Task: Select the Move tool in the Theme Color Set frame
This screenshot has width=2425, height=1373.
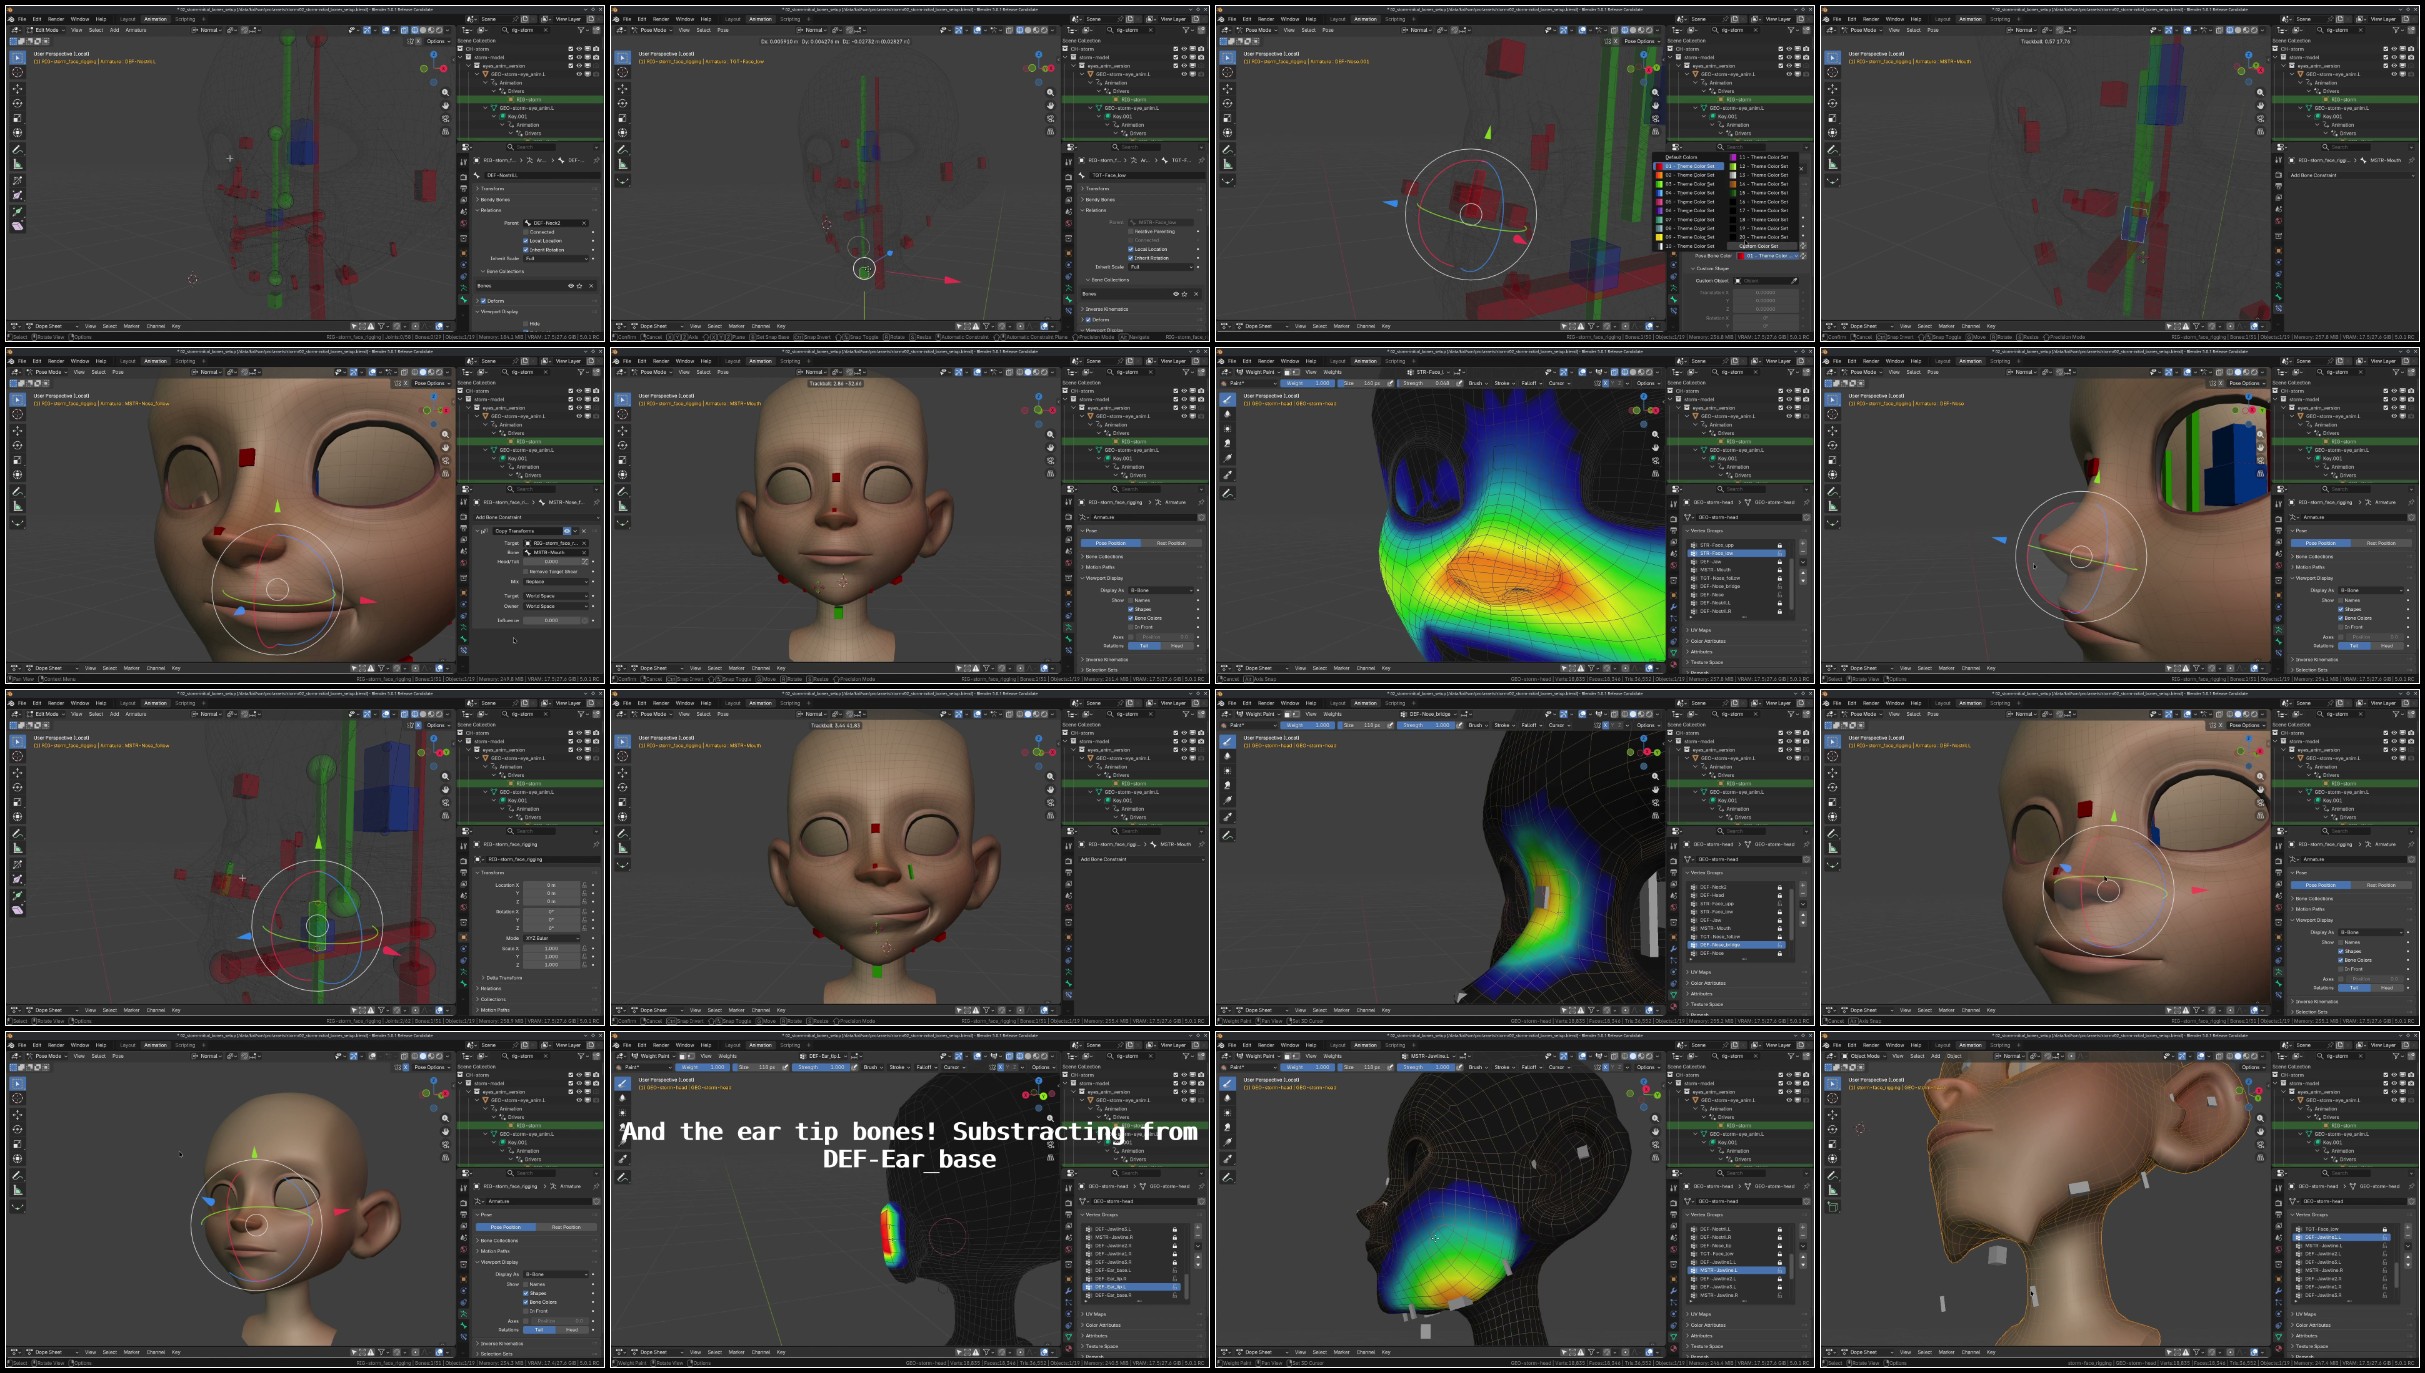Action: (x=1227, y=89)
